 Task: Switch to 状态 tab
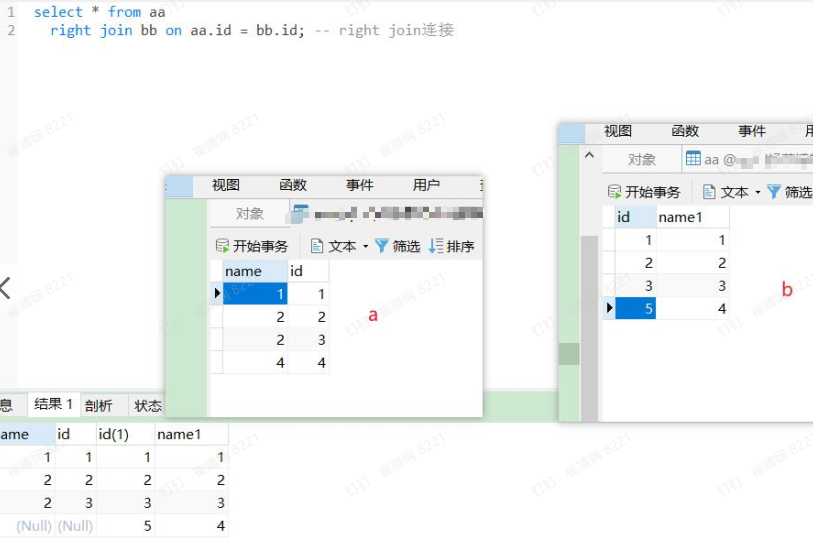point(148,406)
